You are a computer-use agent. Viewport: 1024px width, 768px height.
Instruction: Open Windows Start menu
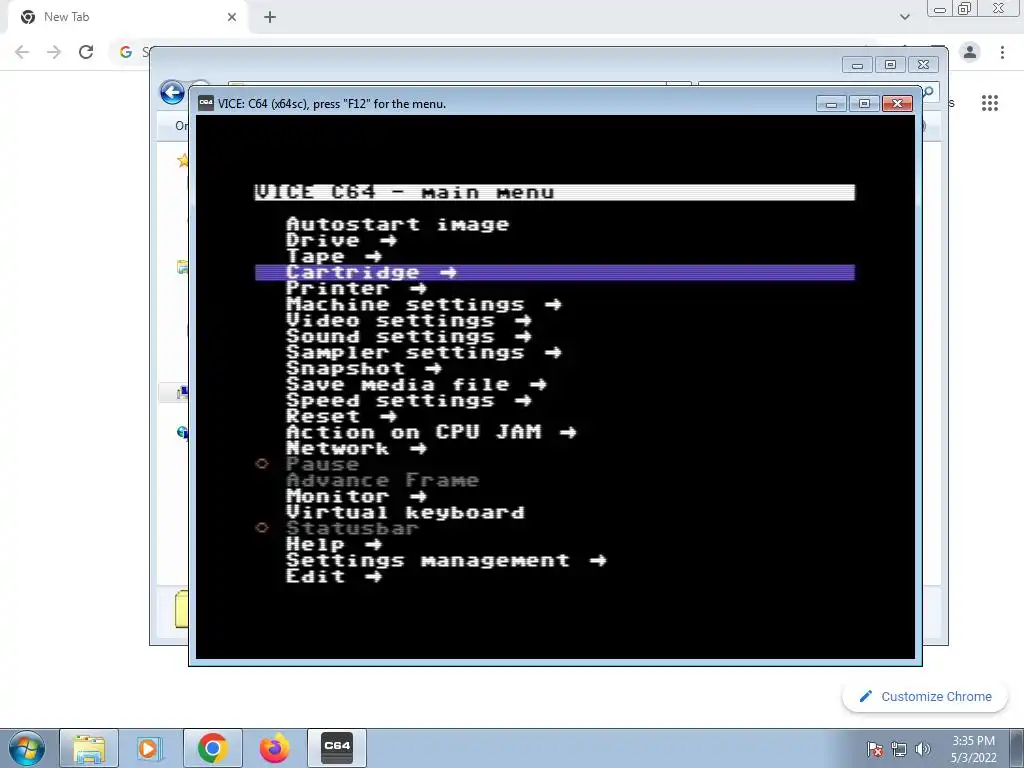(x=27, y=748)
